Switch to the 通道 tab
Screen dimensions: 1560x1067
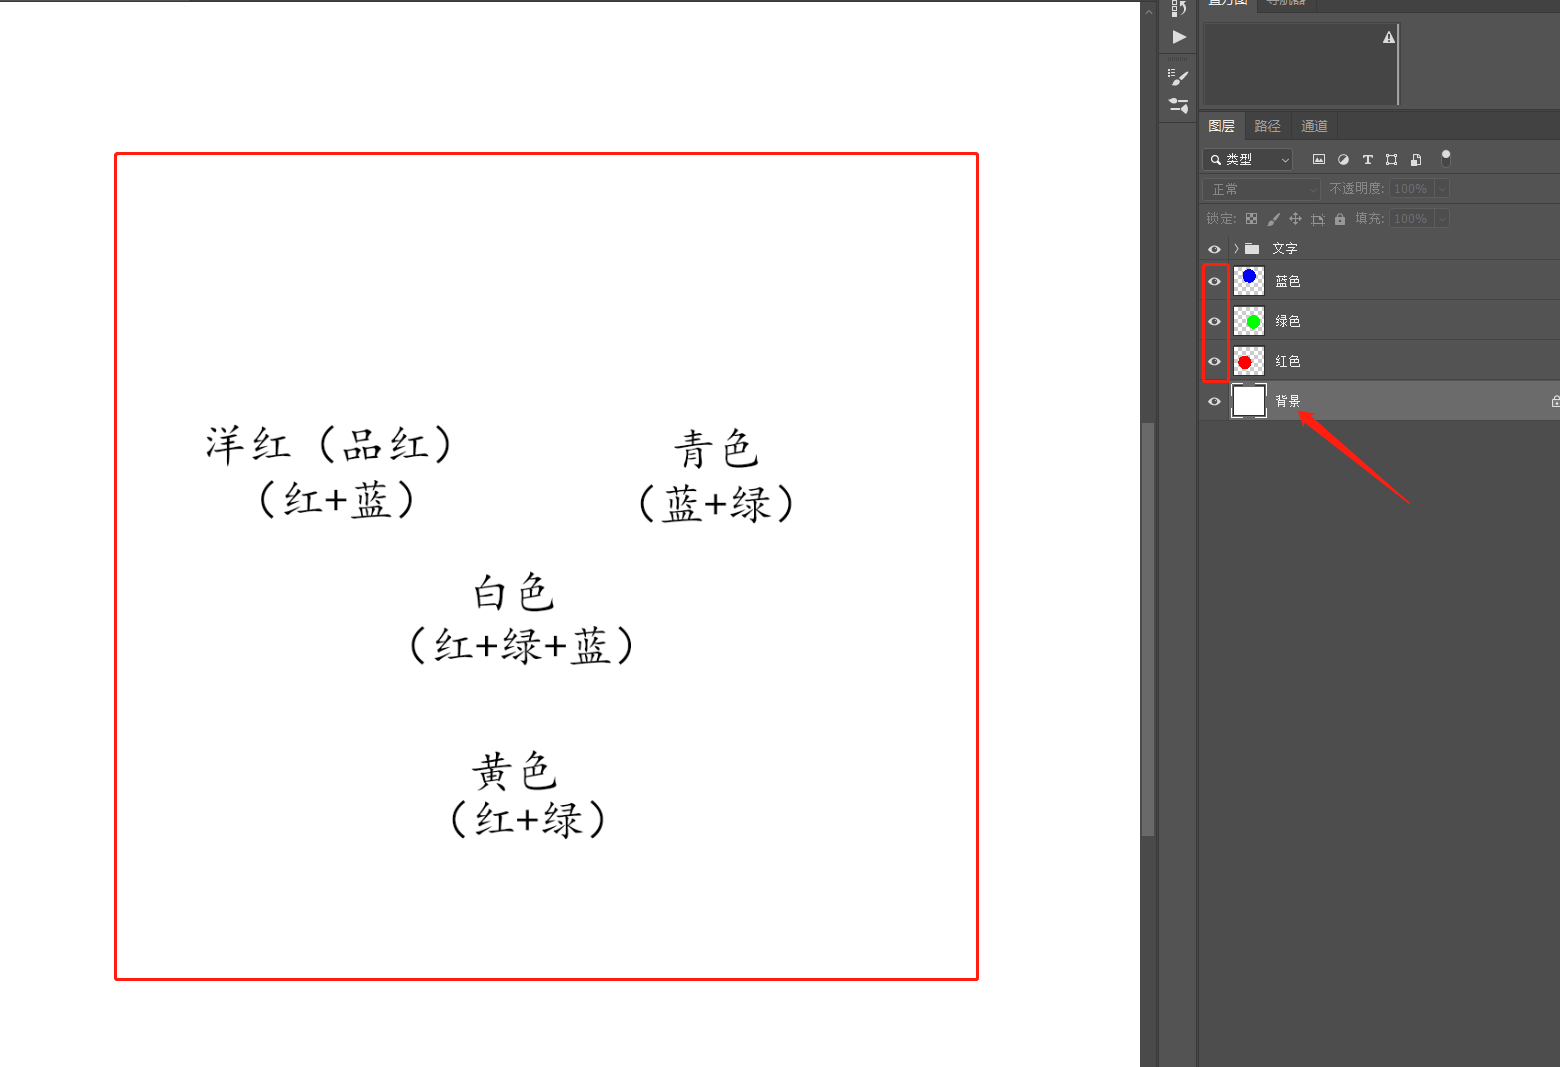[1314, 126]
